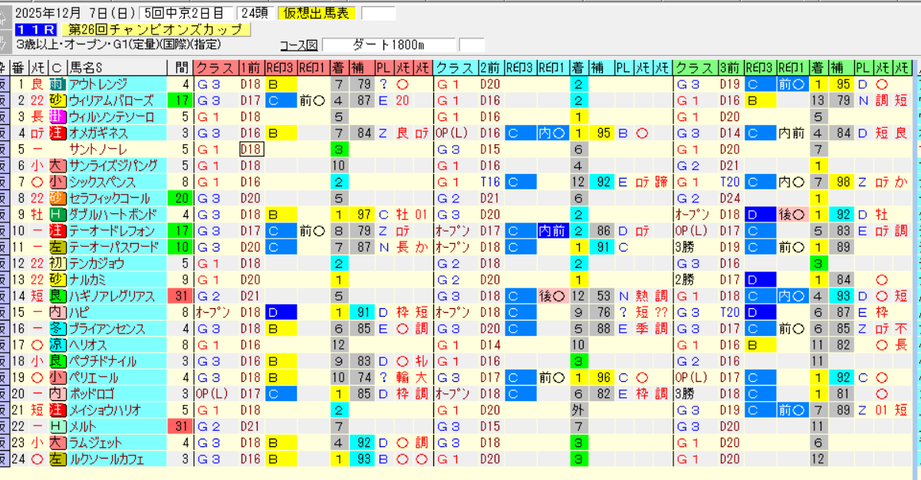Image resolution: width=921 pixels, height=480 pixels.
Task: Click the 涼 badge beside ヘリオス
Action: [x=57, y=345]
